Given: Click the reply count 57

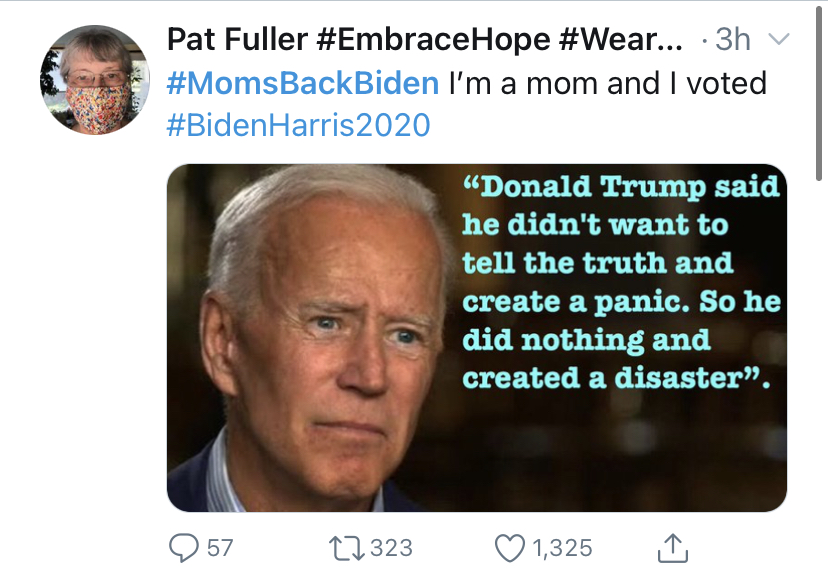Looking at the screenshot, I should point(220,548).
